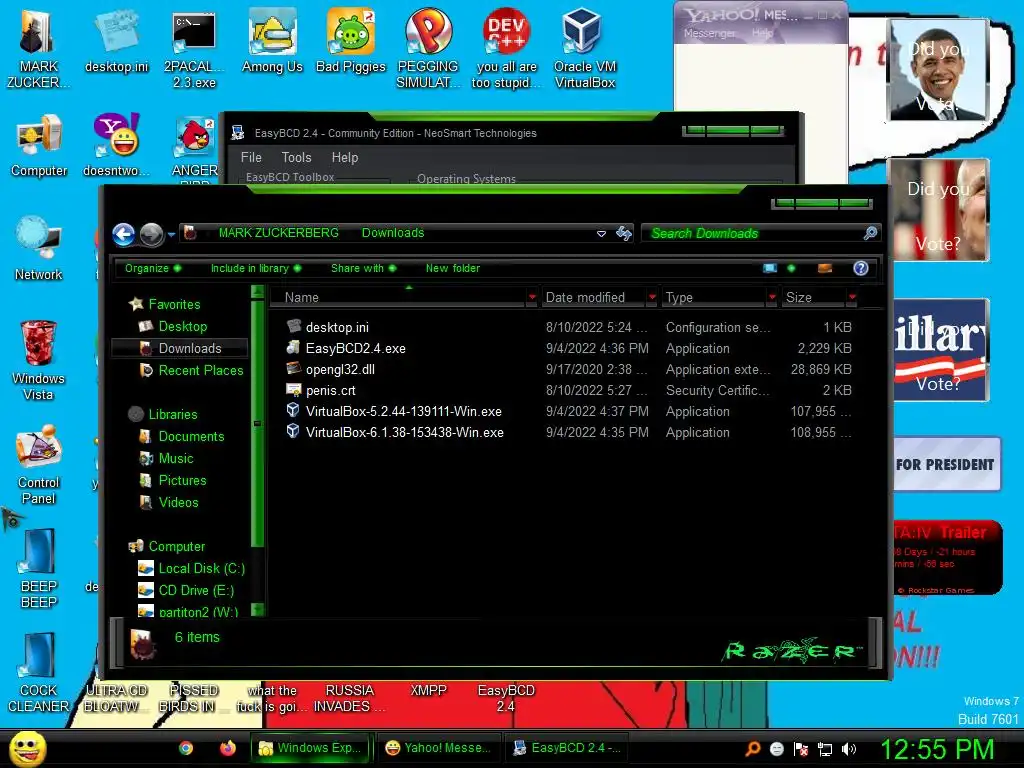1024x768 pixels.
Task: Select the COCK CLEANER desktop icon
Action: click(x=39, y=671)
